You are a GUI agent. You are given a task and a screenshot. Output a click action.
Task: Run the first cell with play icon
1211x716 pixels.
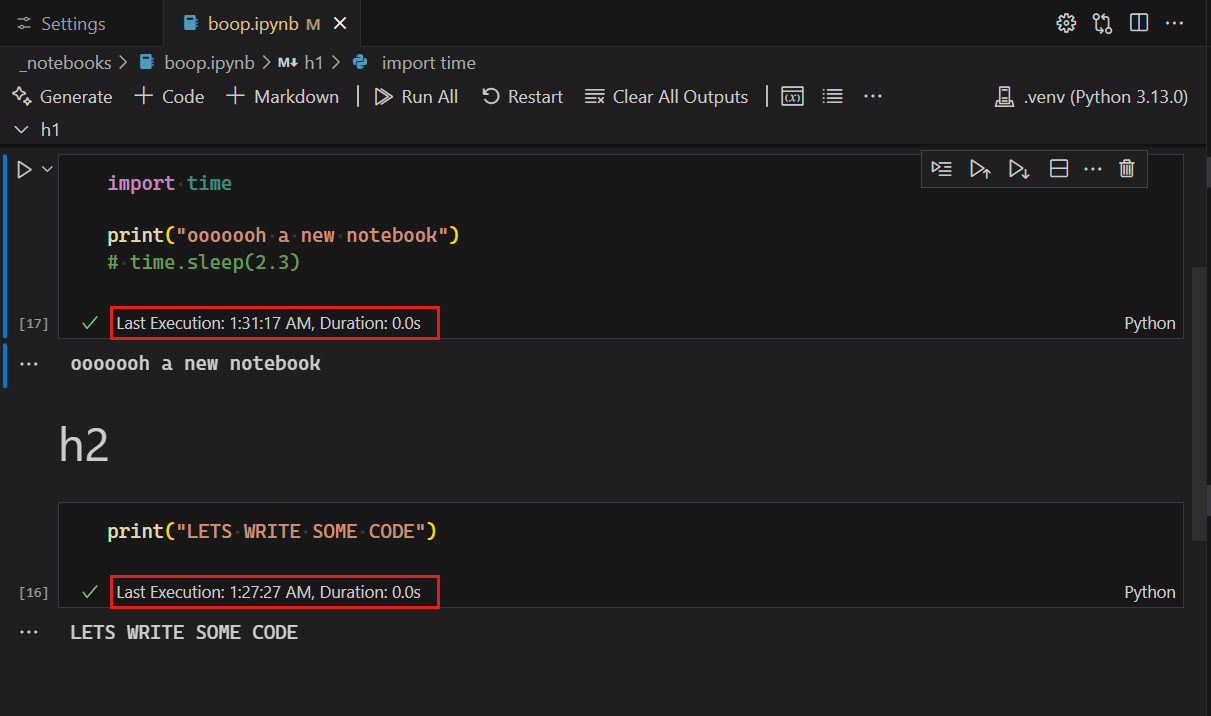coord(25,170)
